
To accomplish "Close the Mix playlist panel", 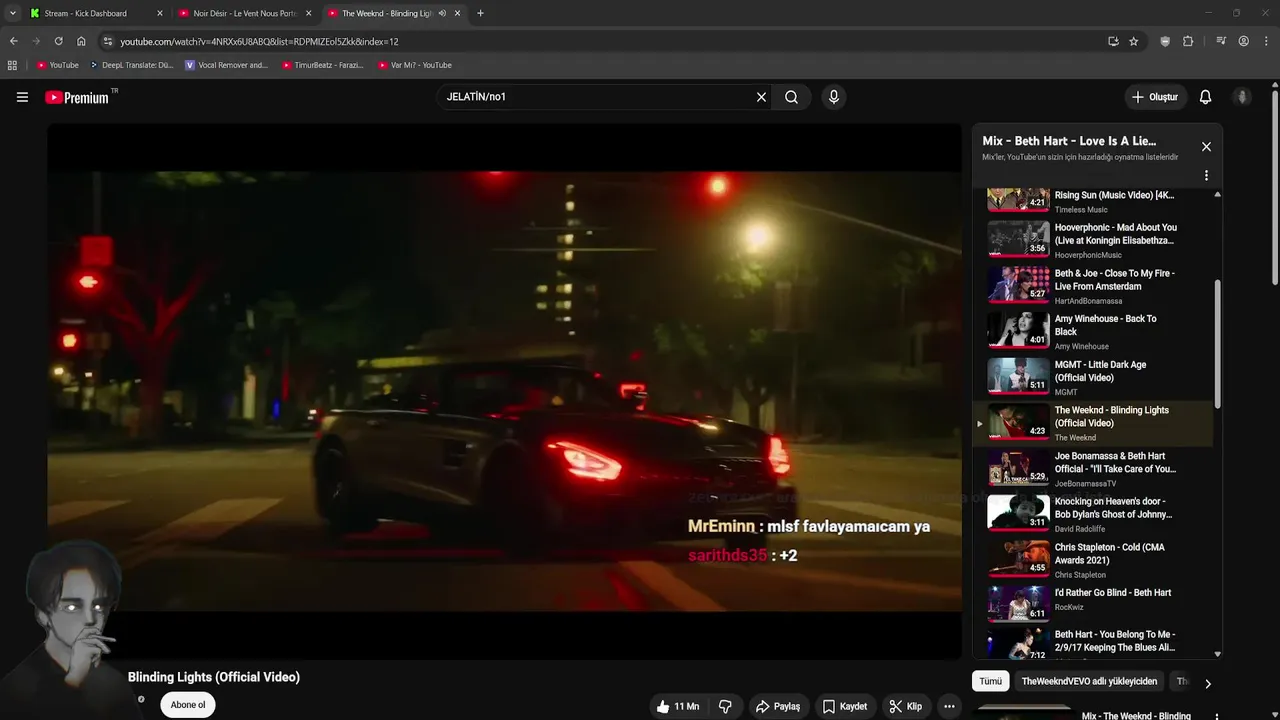I will 1206,146.
